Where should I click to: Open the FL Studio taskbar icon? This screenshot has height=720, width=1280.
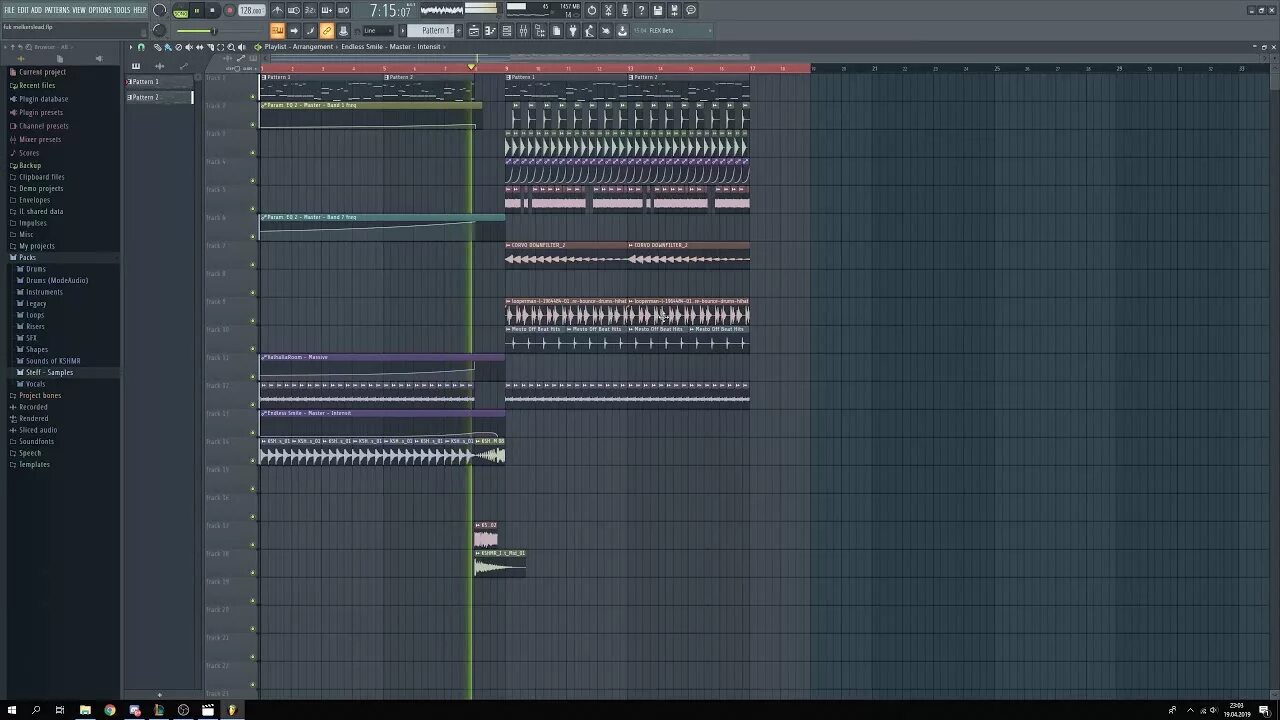232,710
